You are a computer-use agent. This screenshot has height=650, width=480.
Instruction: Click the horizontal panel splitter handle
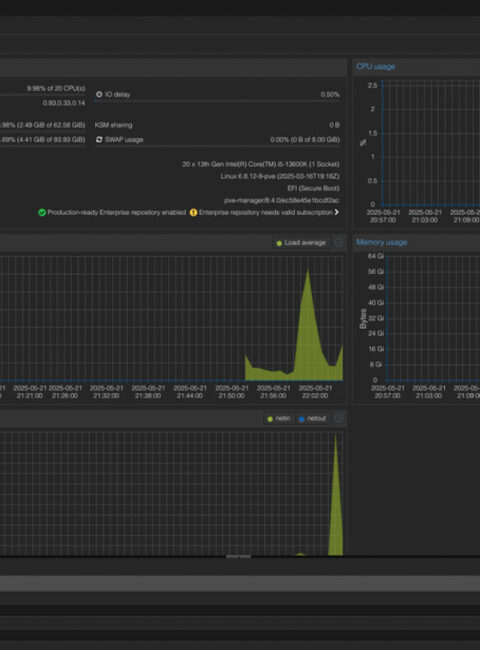tap(238, 556)
